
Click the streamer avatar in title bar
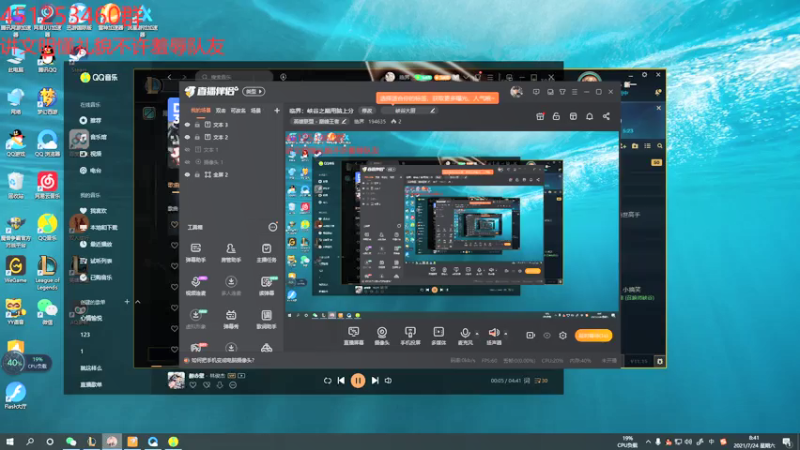click(x=516, y=92)
